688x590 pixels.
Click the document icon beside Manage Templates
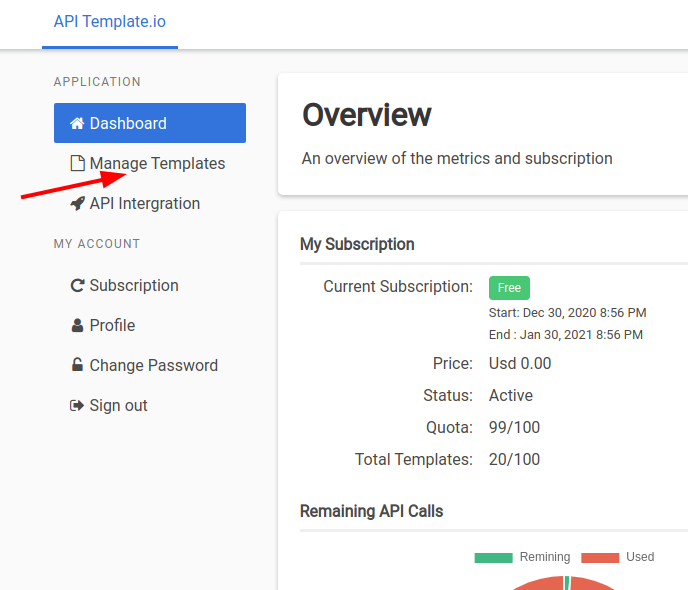77,163
